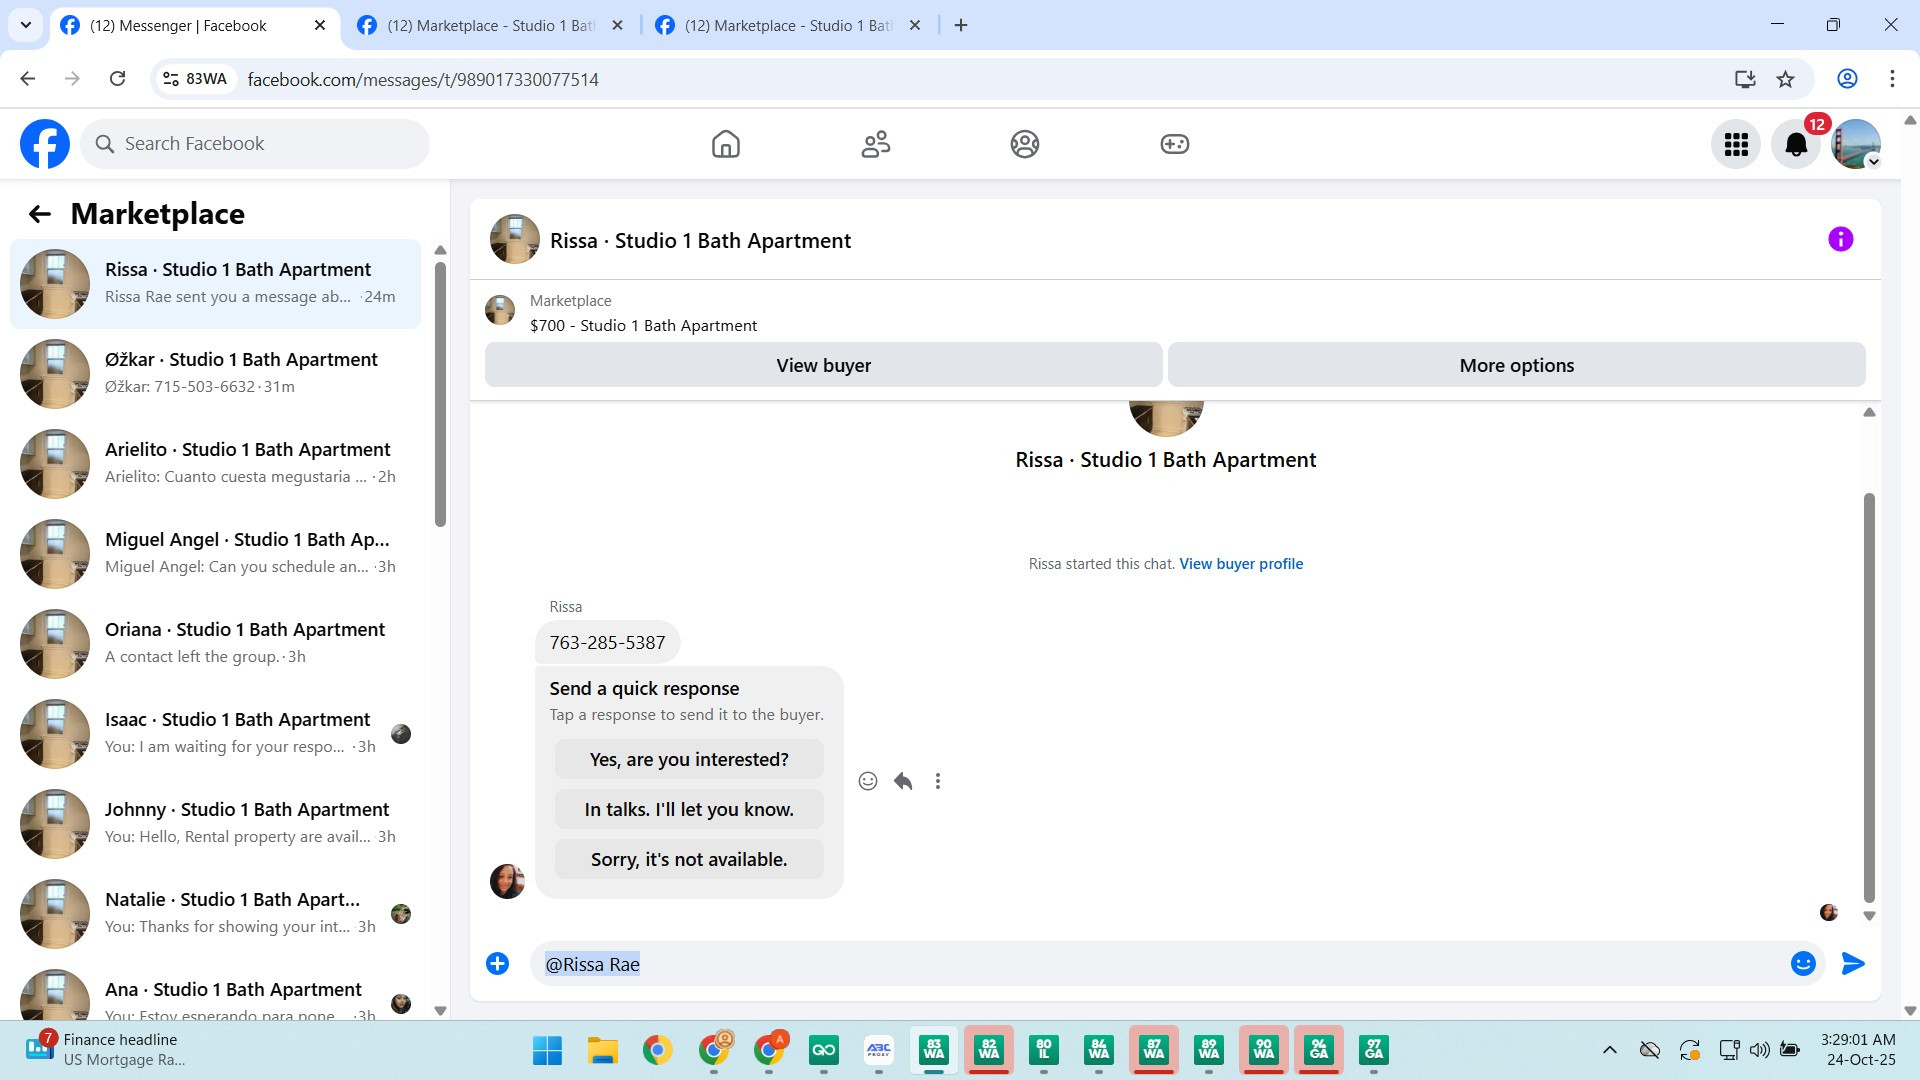Open the Facebook home logo
Image resolution: width=1920 pixels, height=1080 pixels.
45,144
